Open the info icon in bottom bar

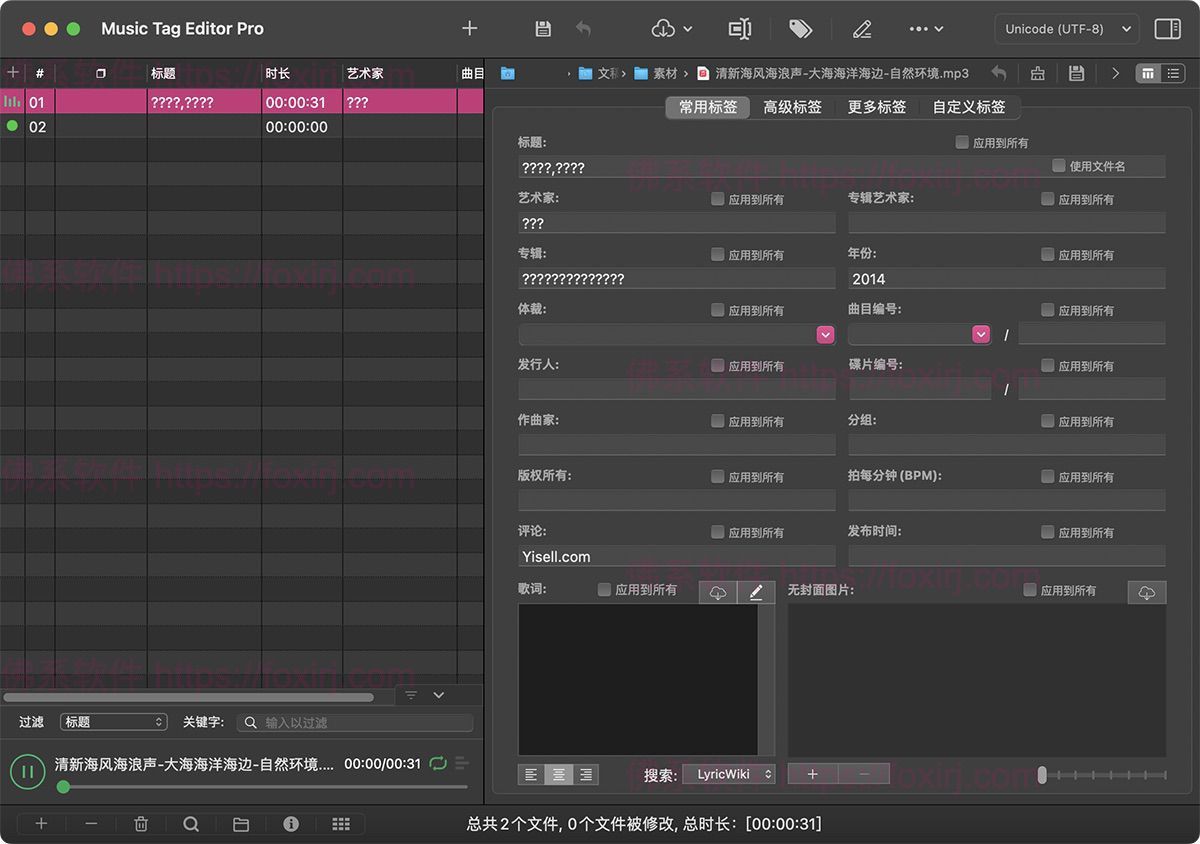click(291, 824)
